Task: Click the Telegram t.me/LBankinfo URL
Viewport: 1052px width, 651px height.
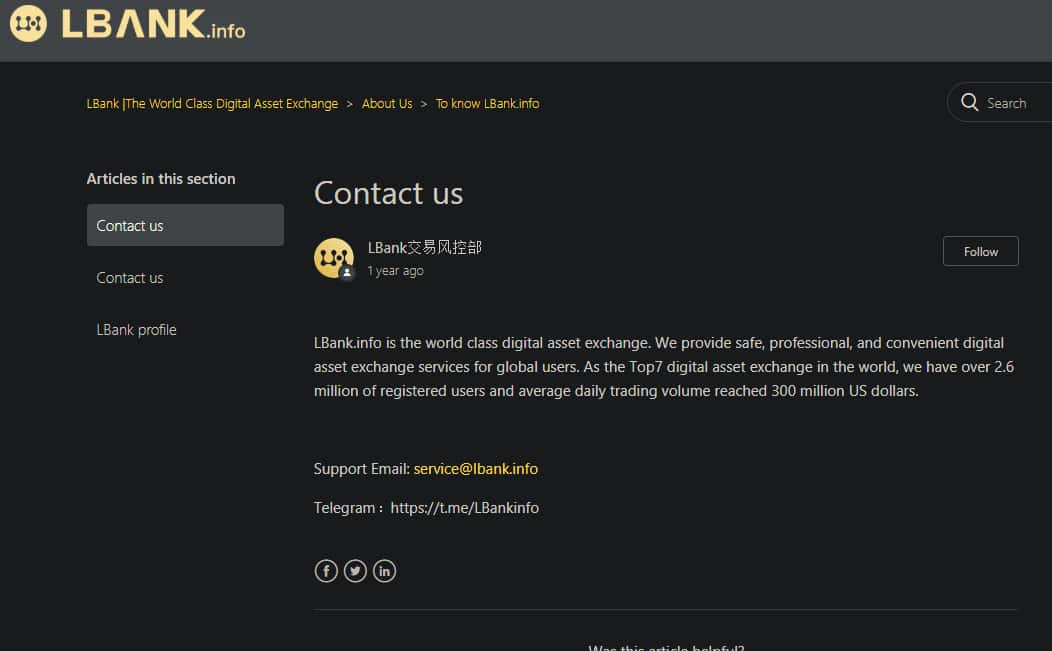Action: coord(464,507)
